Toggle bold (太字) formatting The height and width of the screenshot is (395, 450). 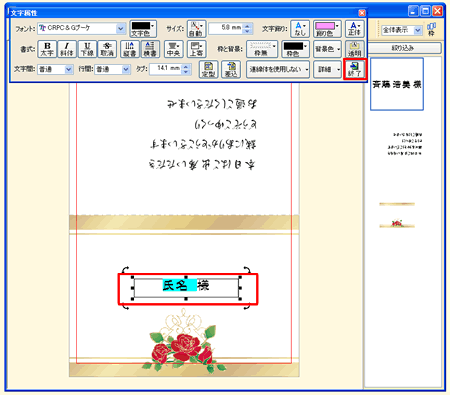point(47,49)
